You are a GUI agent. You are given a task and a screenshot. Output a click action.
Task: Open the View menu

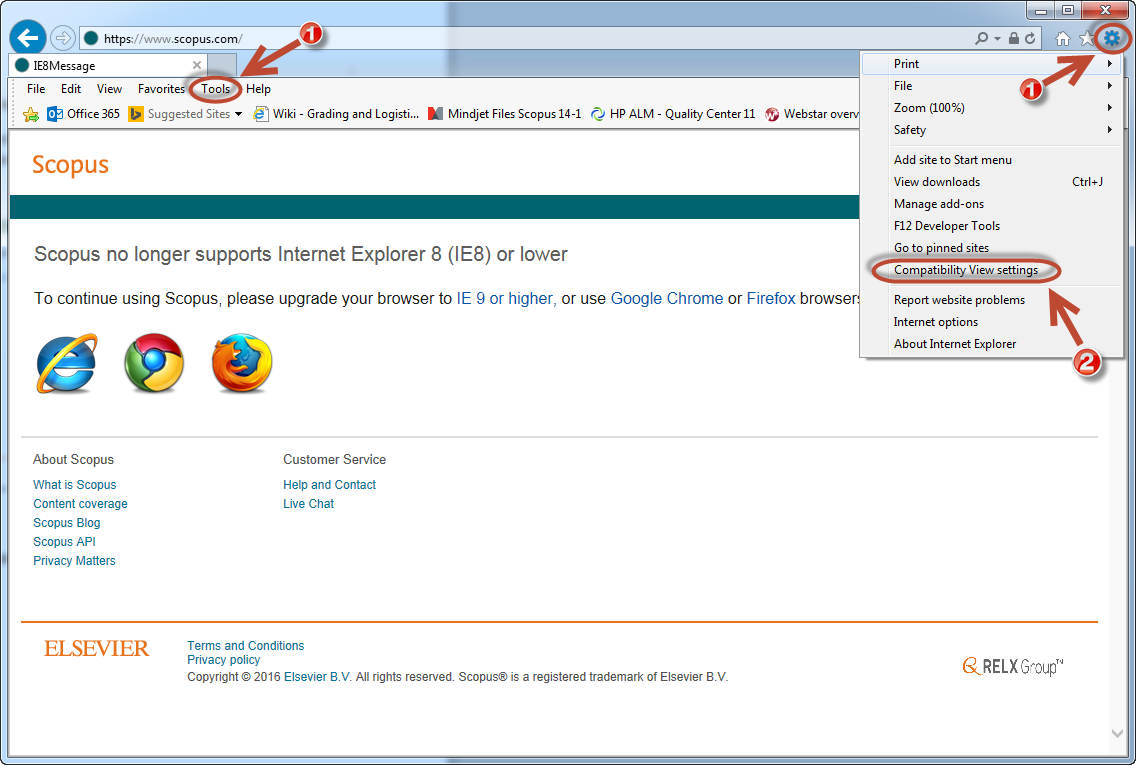pos(109,89)
